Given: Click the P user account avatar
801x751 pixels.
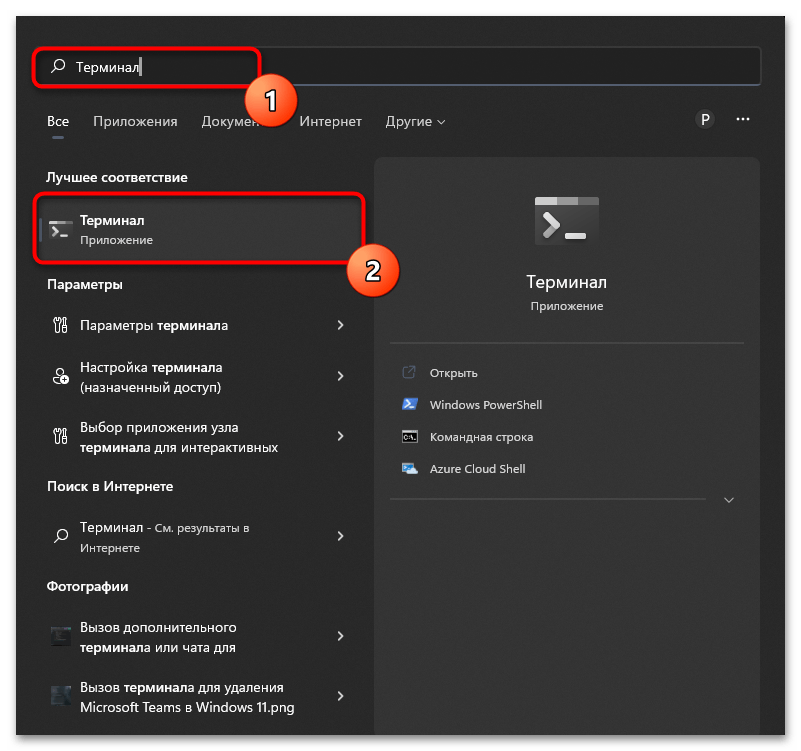Looking at the screenshot, I should [x=705, y=120].
